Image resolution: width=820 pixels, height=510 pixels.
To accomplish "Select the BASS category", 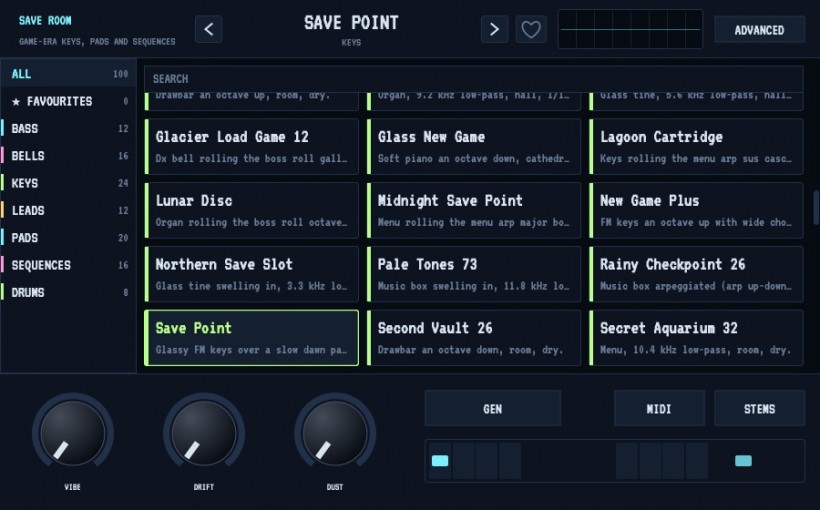I will click(x=69, y=128).
